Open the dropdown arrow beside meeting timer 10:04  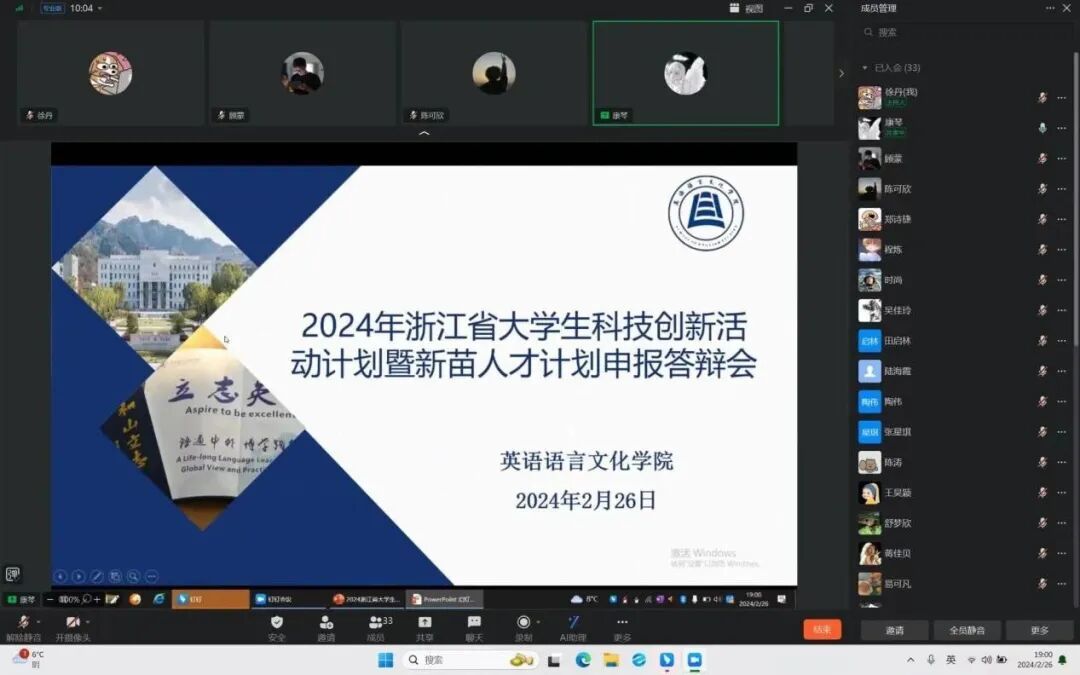[100, 9]
